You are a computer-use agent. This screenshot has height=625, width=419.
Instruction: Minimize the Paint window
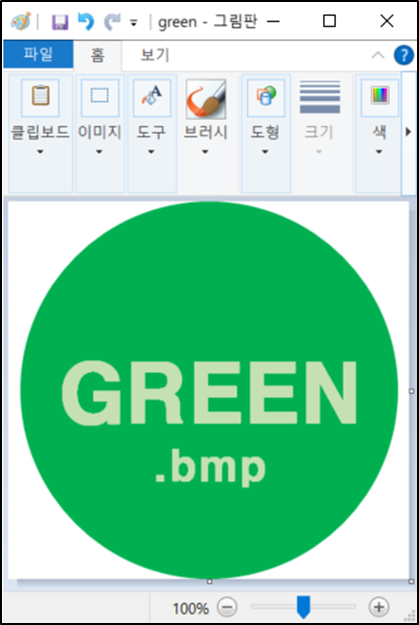[x=273, y=21]
